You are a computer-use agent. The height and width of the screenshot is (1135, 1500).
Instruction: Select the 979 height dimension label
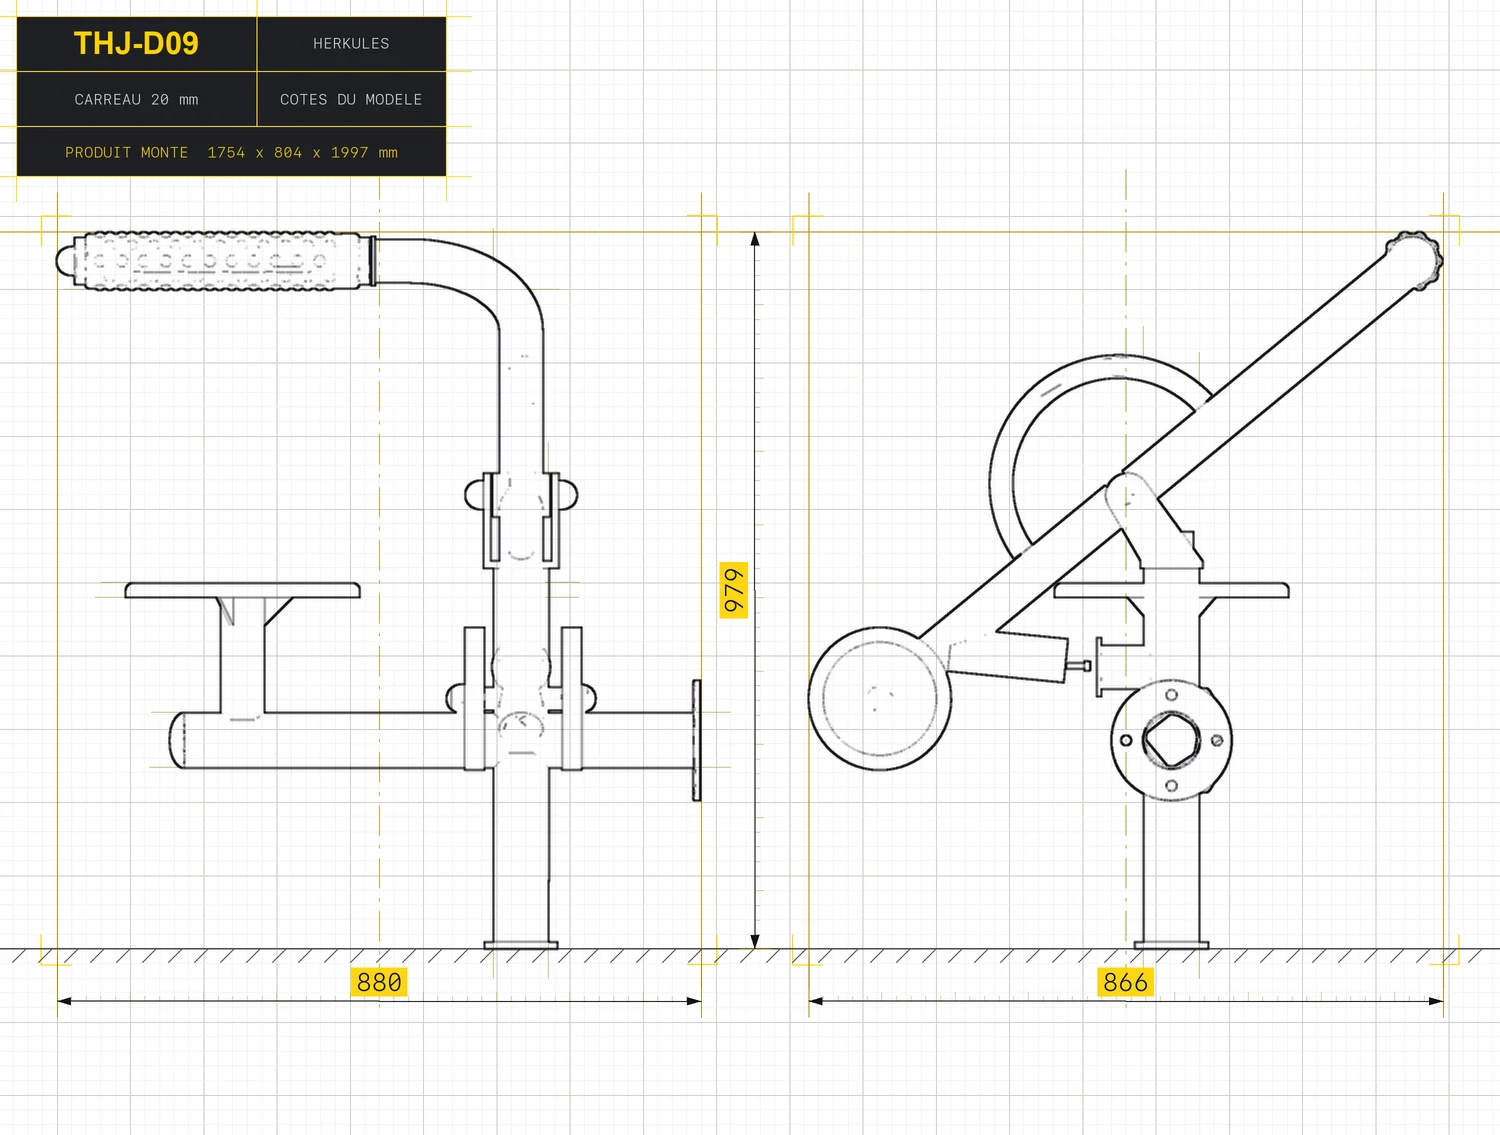click(734, 590)
